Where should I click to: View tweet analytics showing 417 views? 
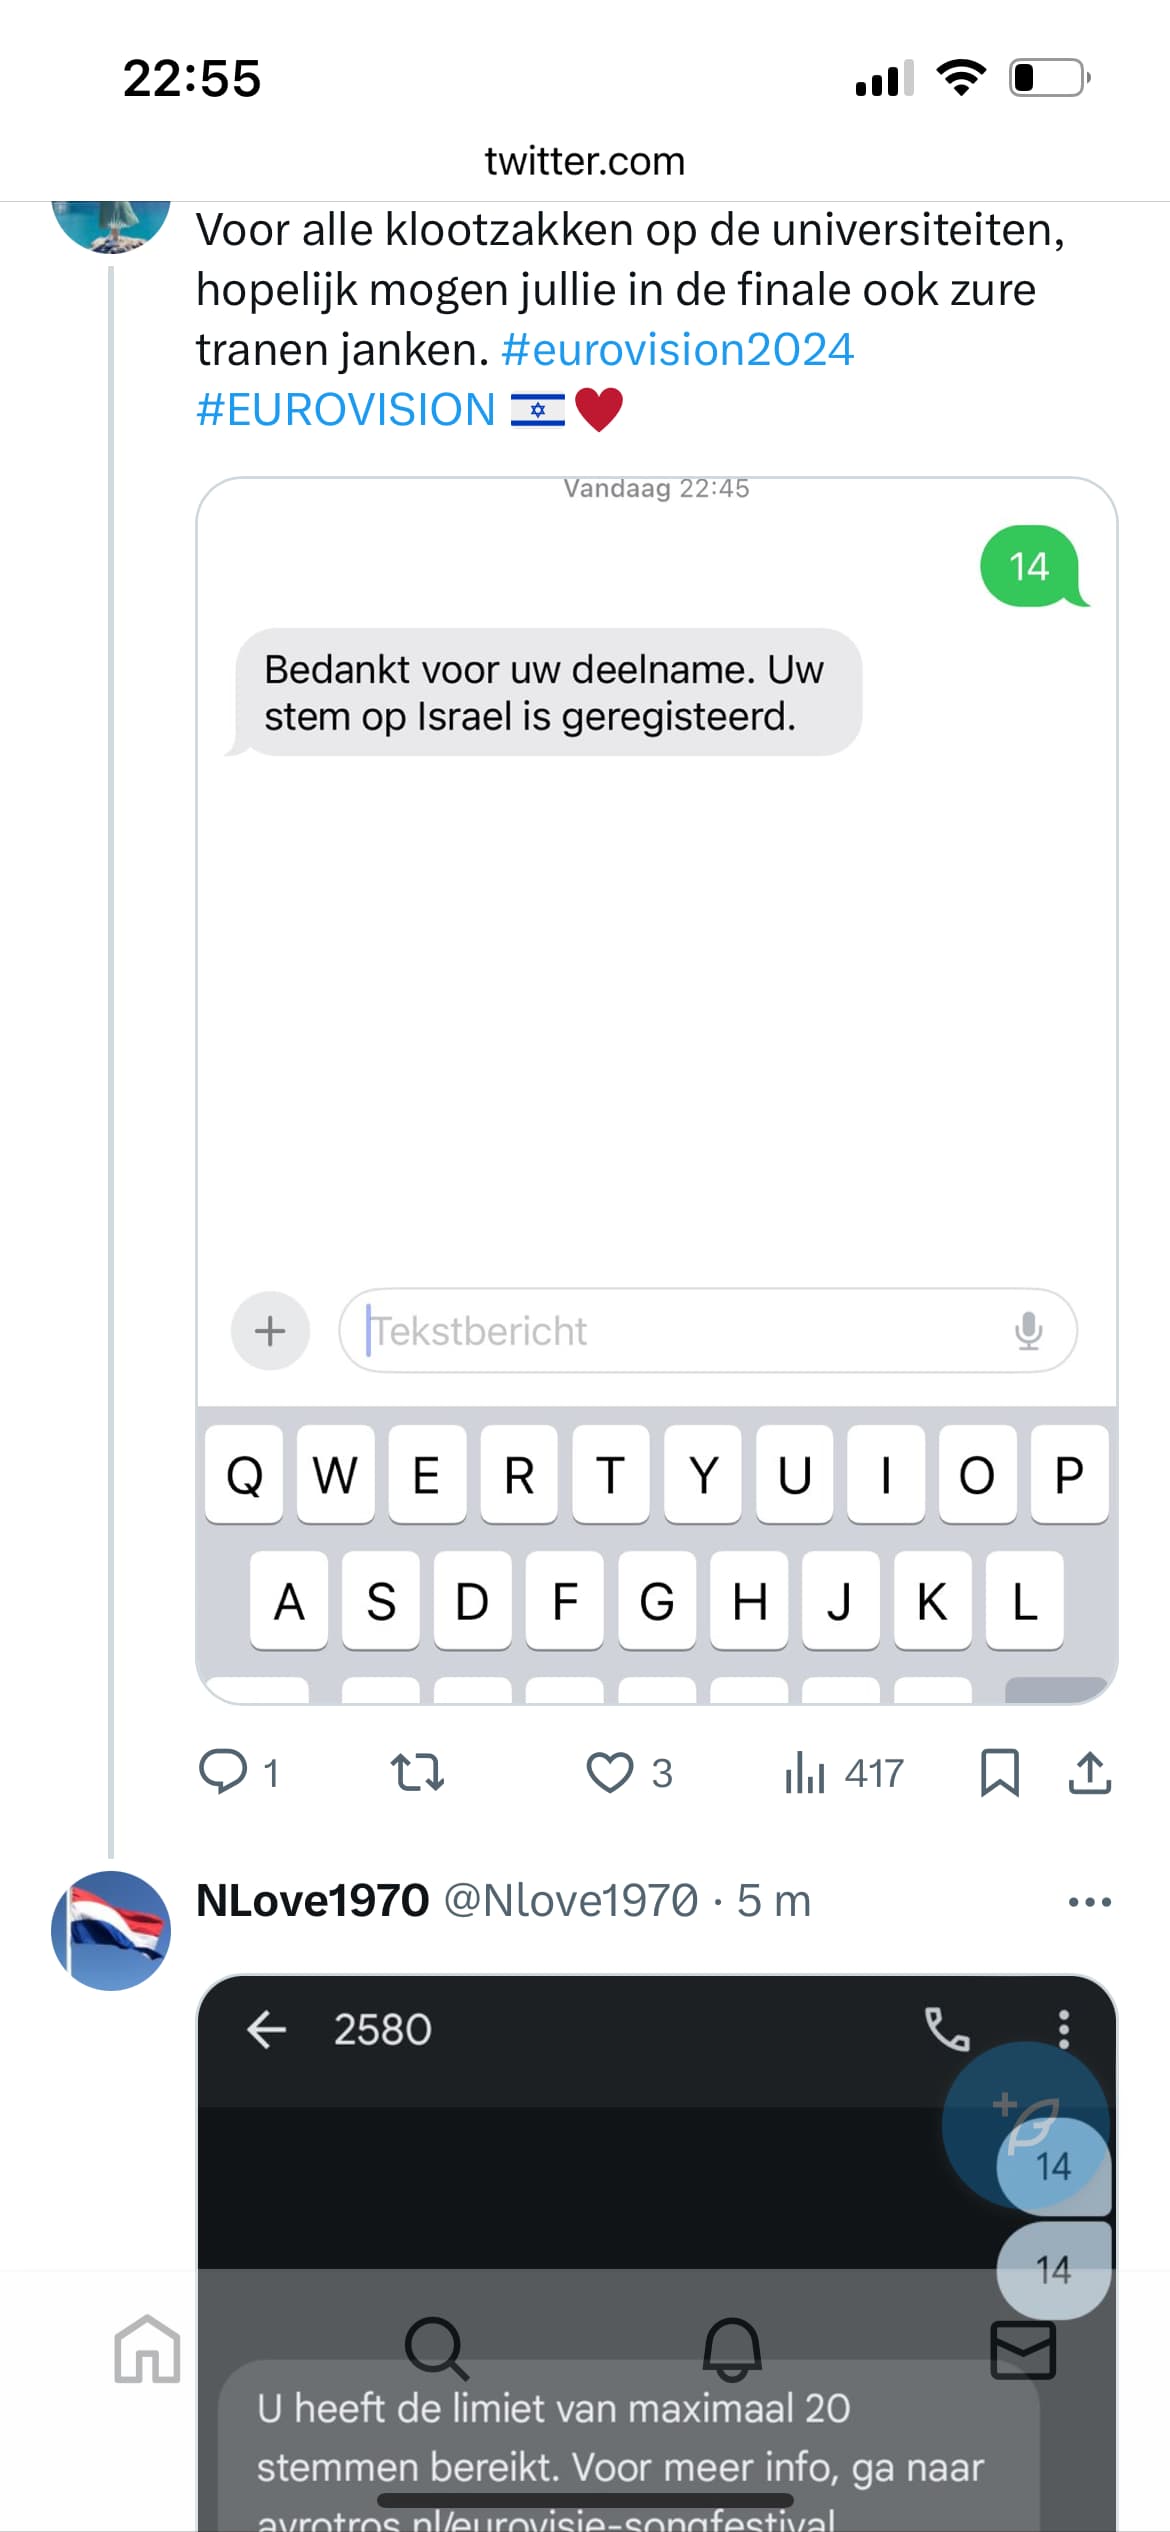[x=806, y=1772]
